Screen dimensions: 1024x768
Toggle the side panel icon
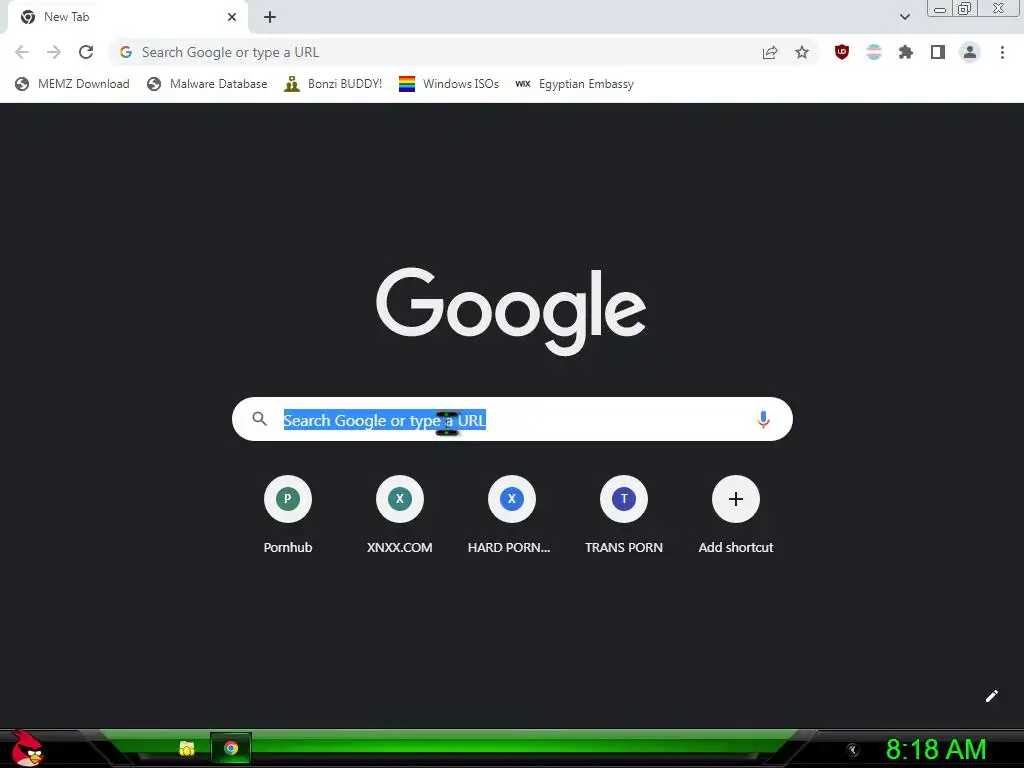pyautogui.click(x=938, y=52)
